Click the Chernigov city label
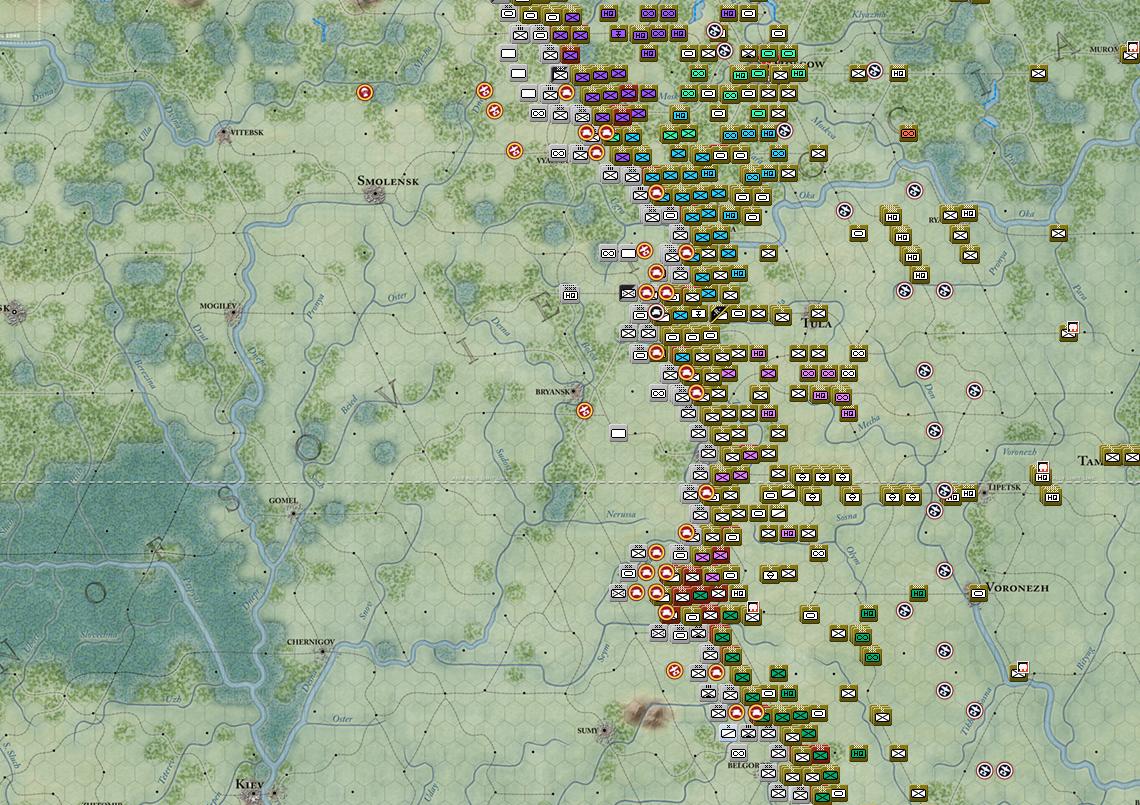 click(310, 642)
